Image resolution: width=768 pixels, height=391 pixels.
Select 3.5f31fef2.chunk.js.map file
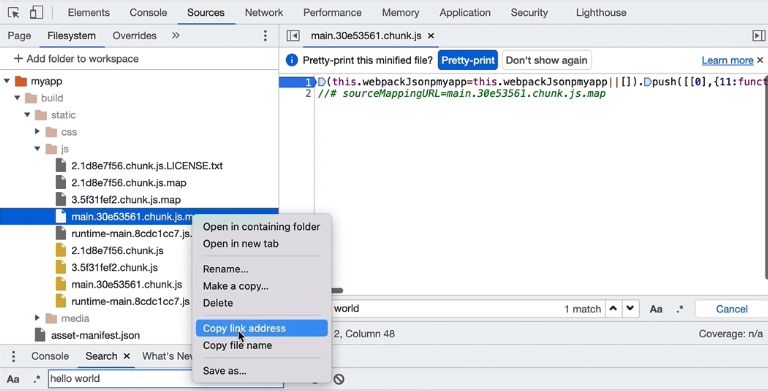click(x=126, y=200)
